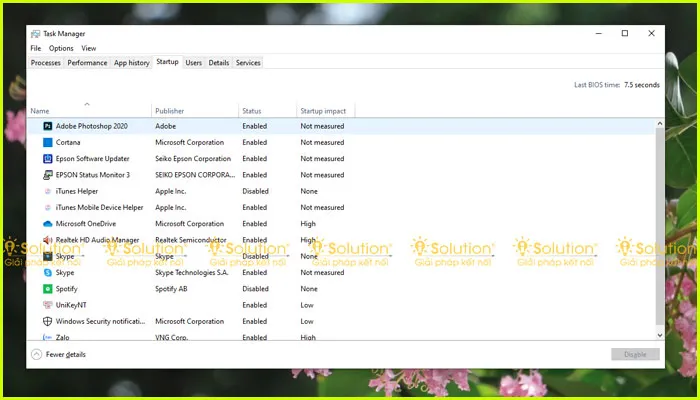This screenshot has width=700, height=400.
Task: Click the Spotify AB publisher cell
Action: click(171, 289)
